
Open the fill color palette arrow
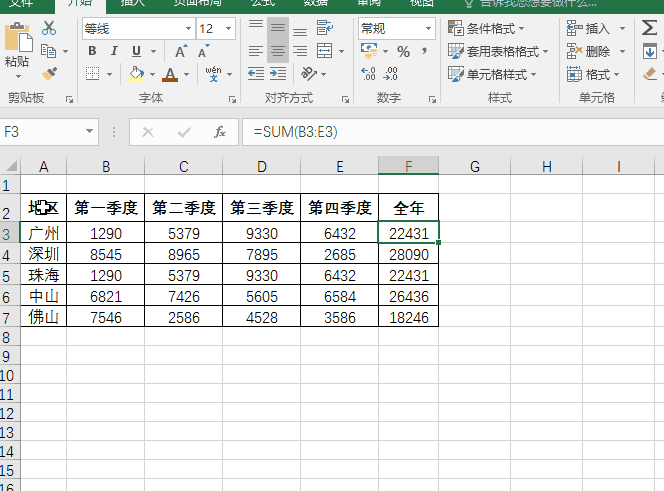point(152,75)
